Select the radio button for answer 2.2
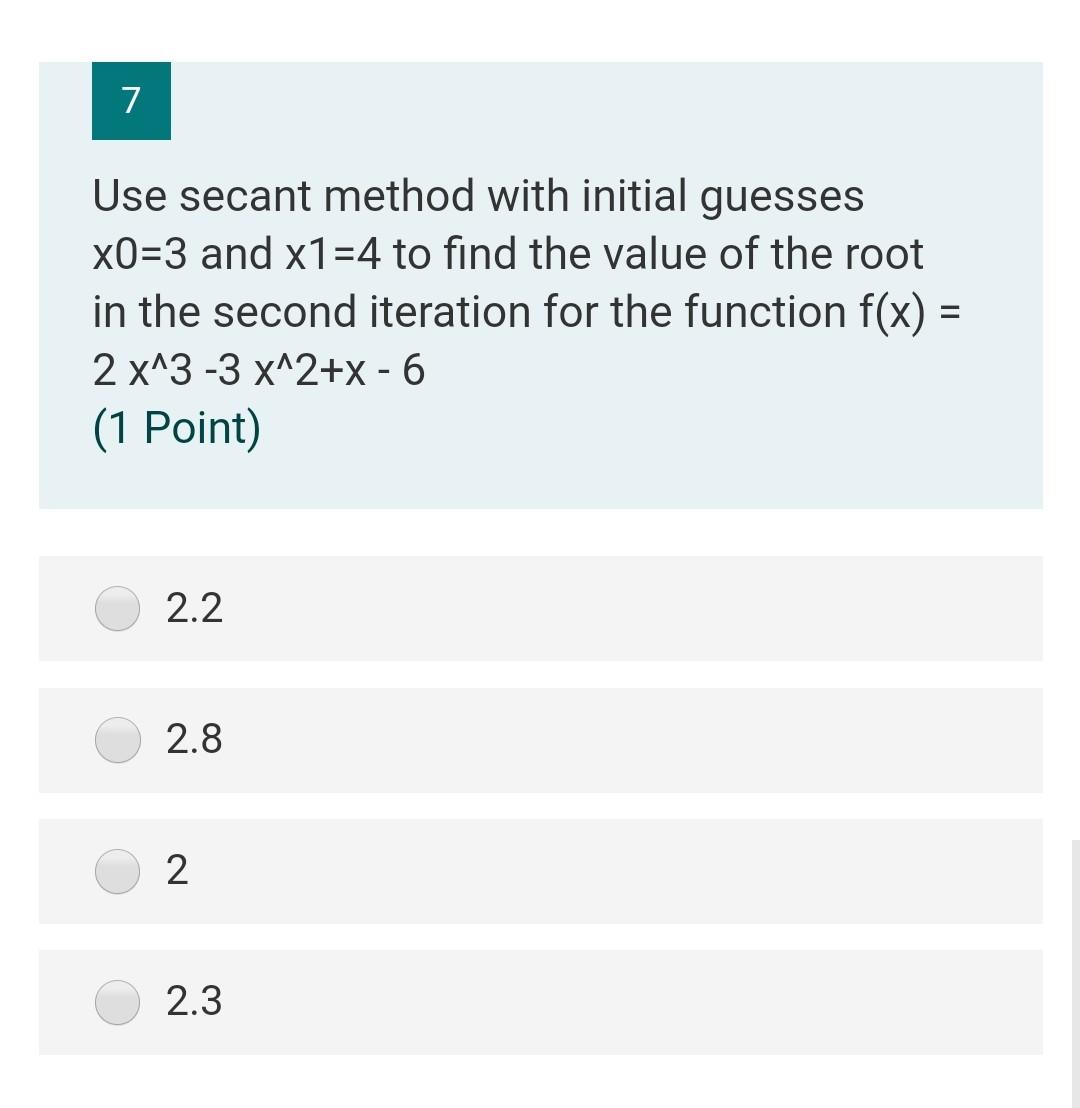The width and height of the screenshot is (1080, 1108). click(x=117, y=609)
